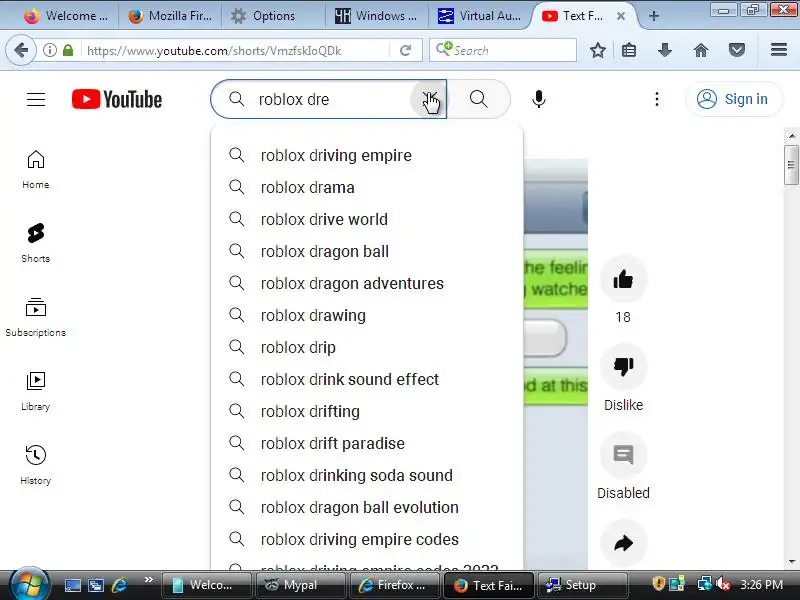Select suggestion 'roblox drama'
Screen dimensions: 800x600
tap(366, 187)
